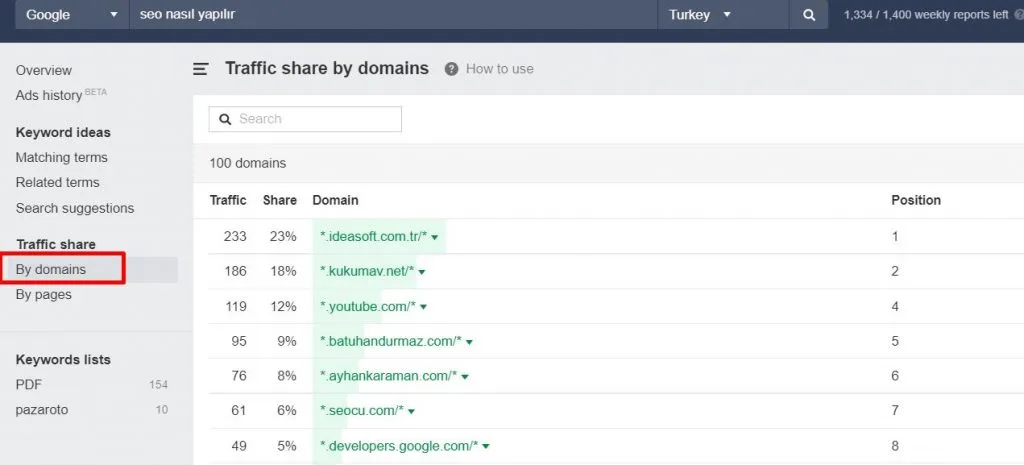
Task: Click the How to use link
Action: (500, 69)
